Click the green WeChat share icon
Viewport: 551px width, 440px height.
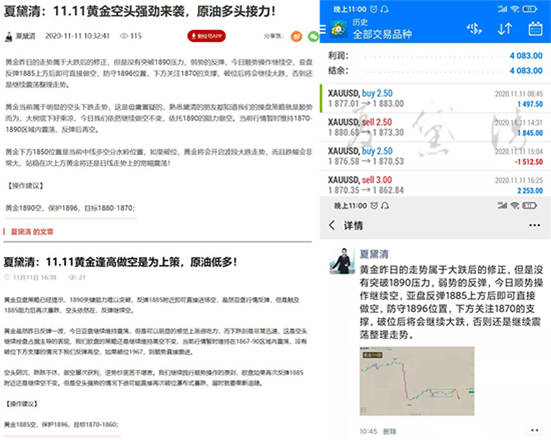coord(313,36)
